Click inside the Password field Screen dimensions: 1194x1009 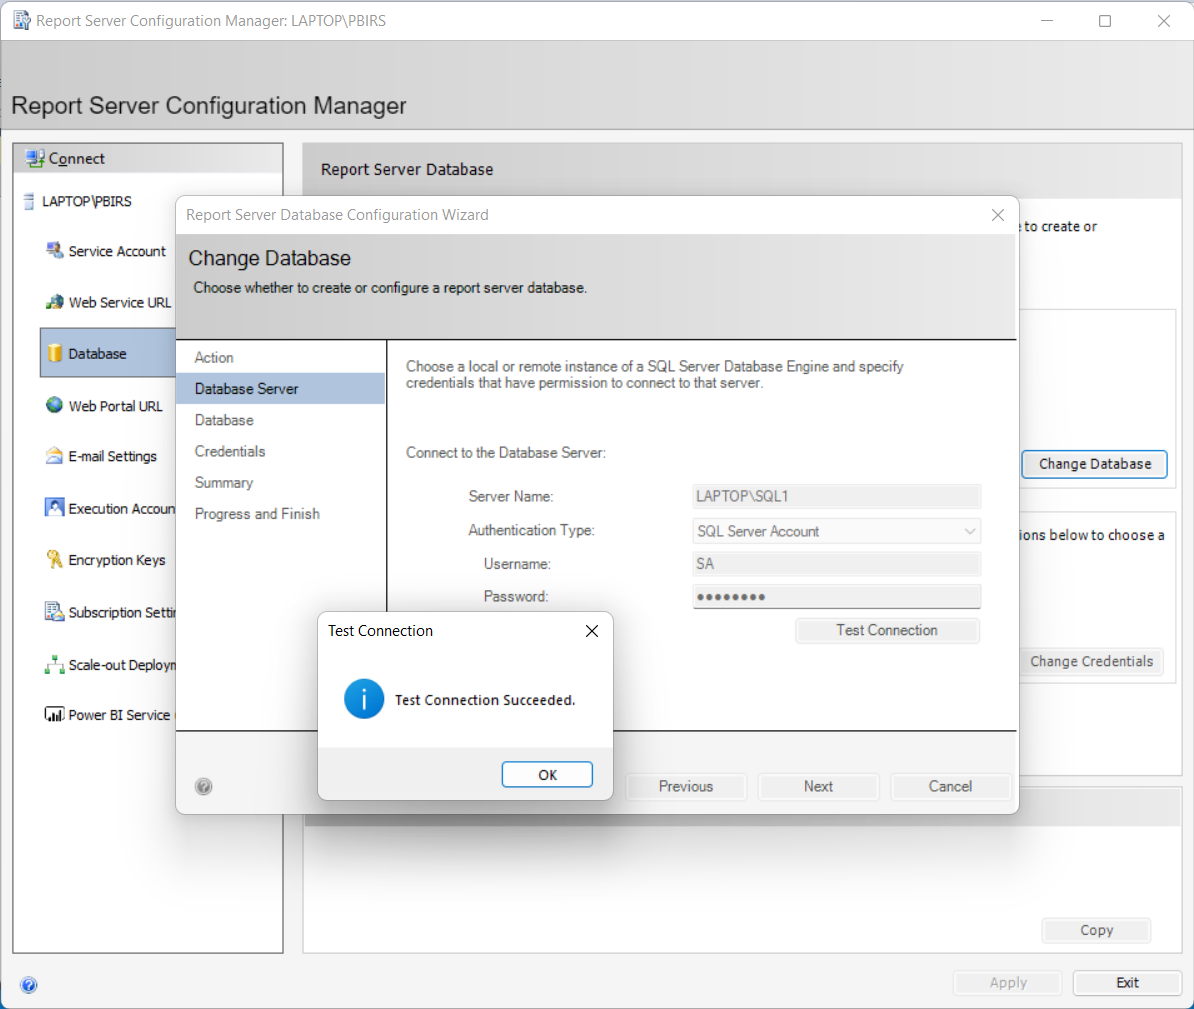[836, 597]
